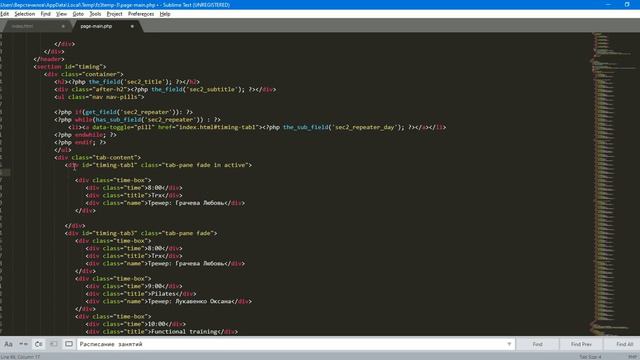640x360 pixels.
Task: Open the Preferences menu
Action: tap(141, 14)
